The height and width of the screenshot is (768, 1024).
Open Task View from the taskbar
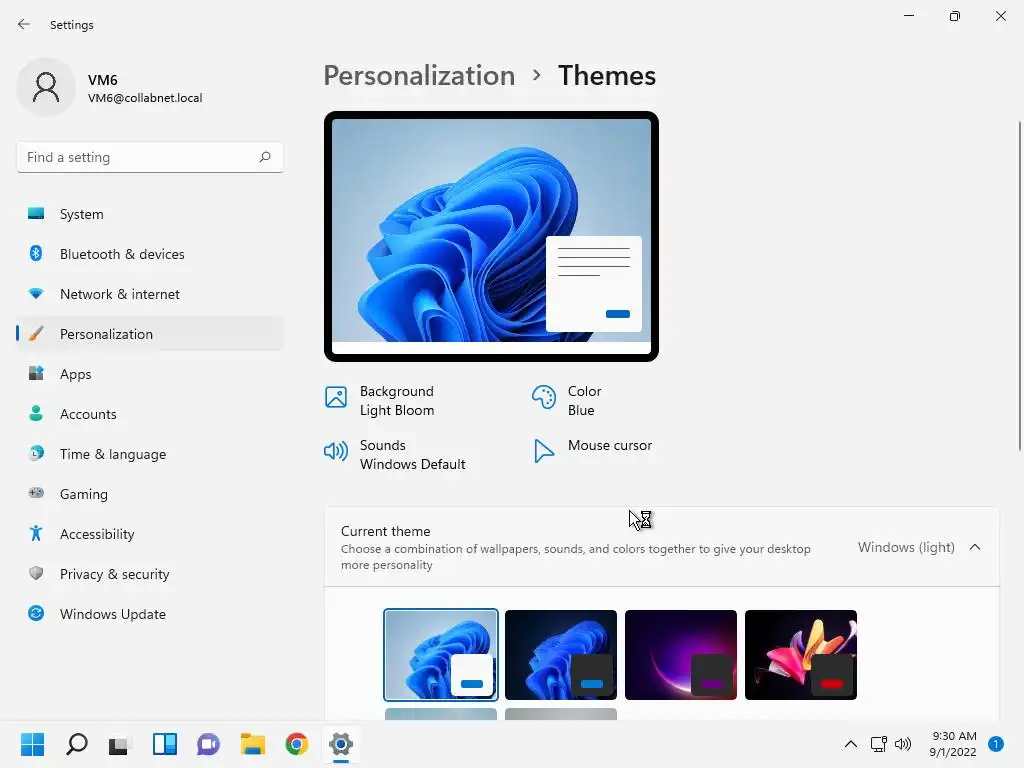pos(120,744)
